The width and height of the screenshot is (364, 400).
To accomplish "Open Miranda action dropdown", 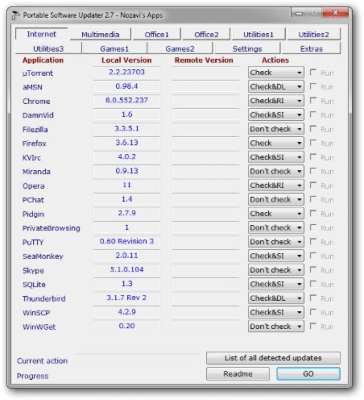I will coord(276,171).
